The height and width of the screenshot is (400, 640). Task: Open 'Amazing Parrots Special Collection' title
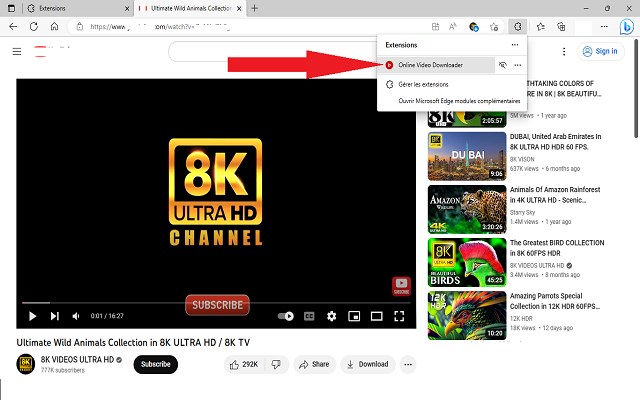click(x=555, y=301)
